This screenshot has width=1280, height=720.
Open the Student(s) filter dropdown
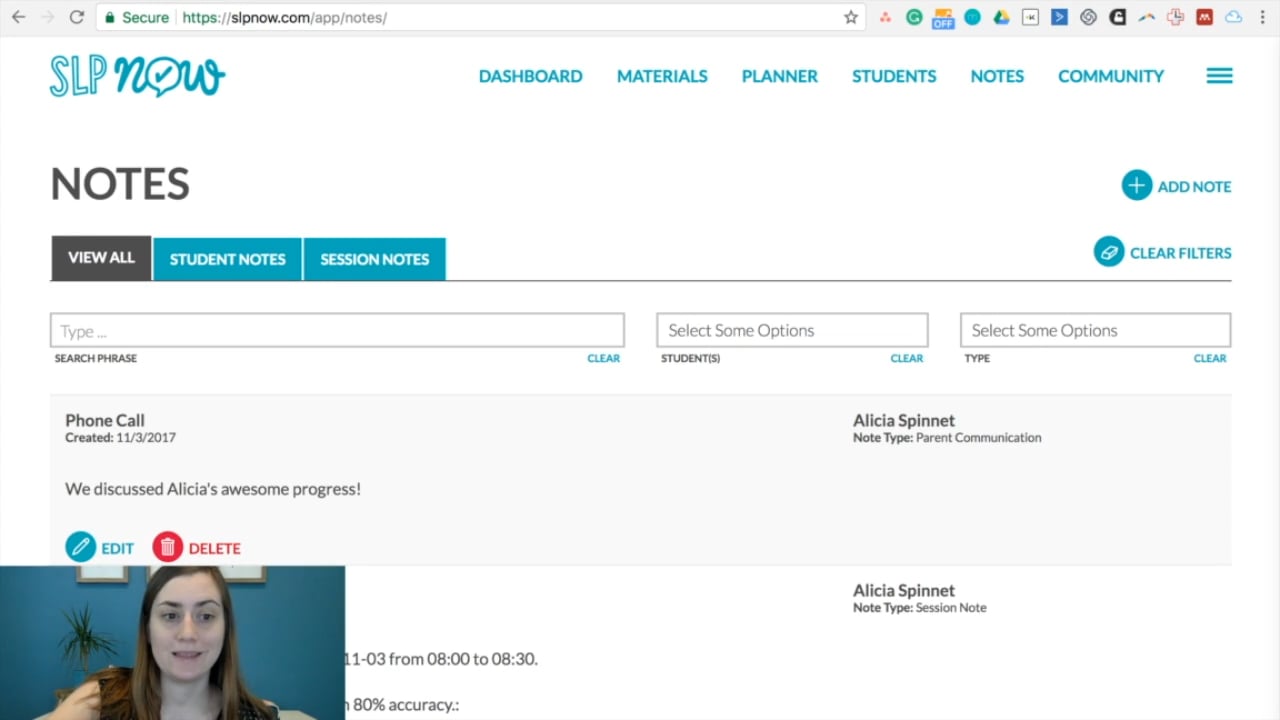point(792,330)
